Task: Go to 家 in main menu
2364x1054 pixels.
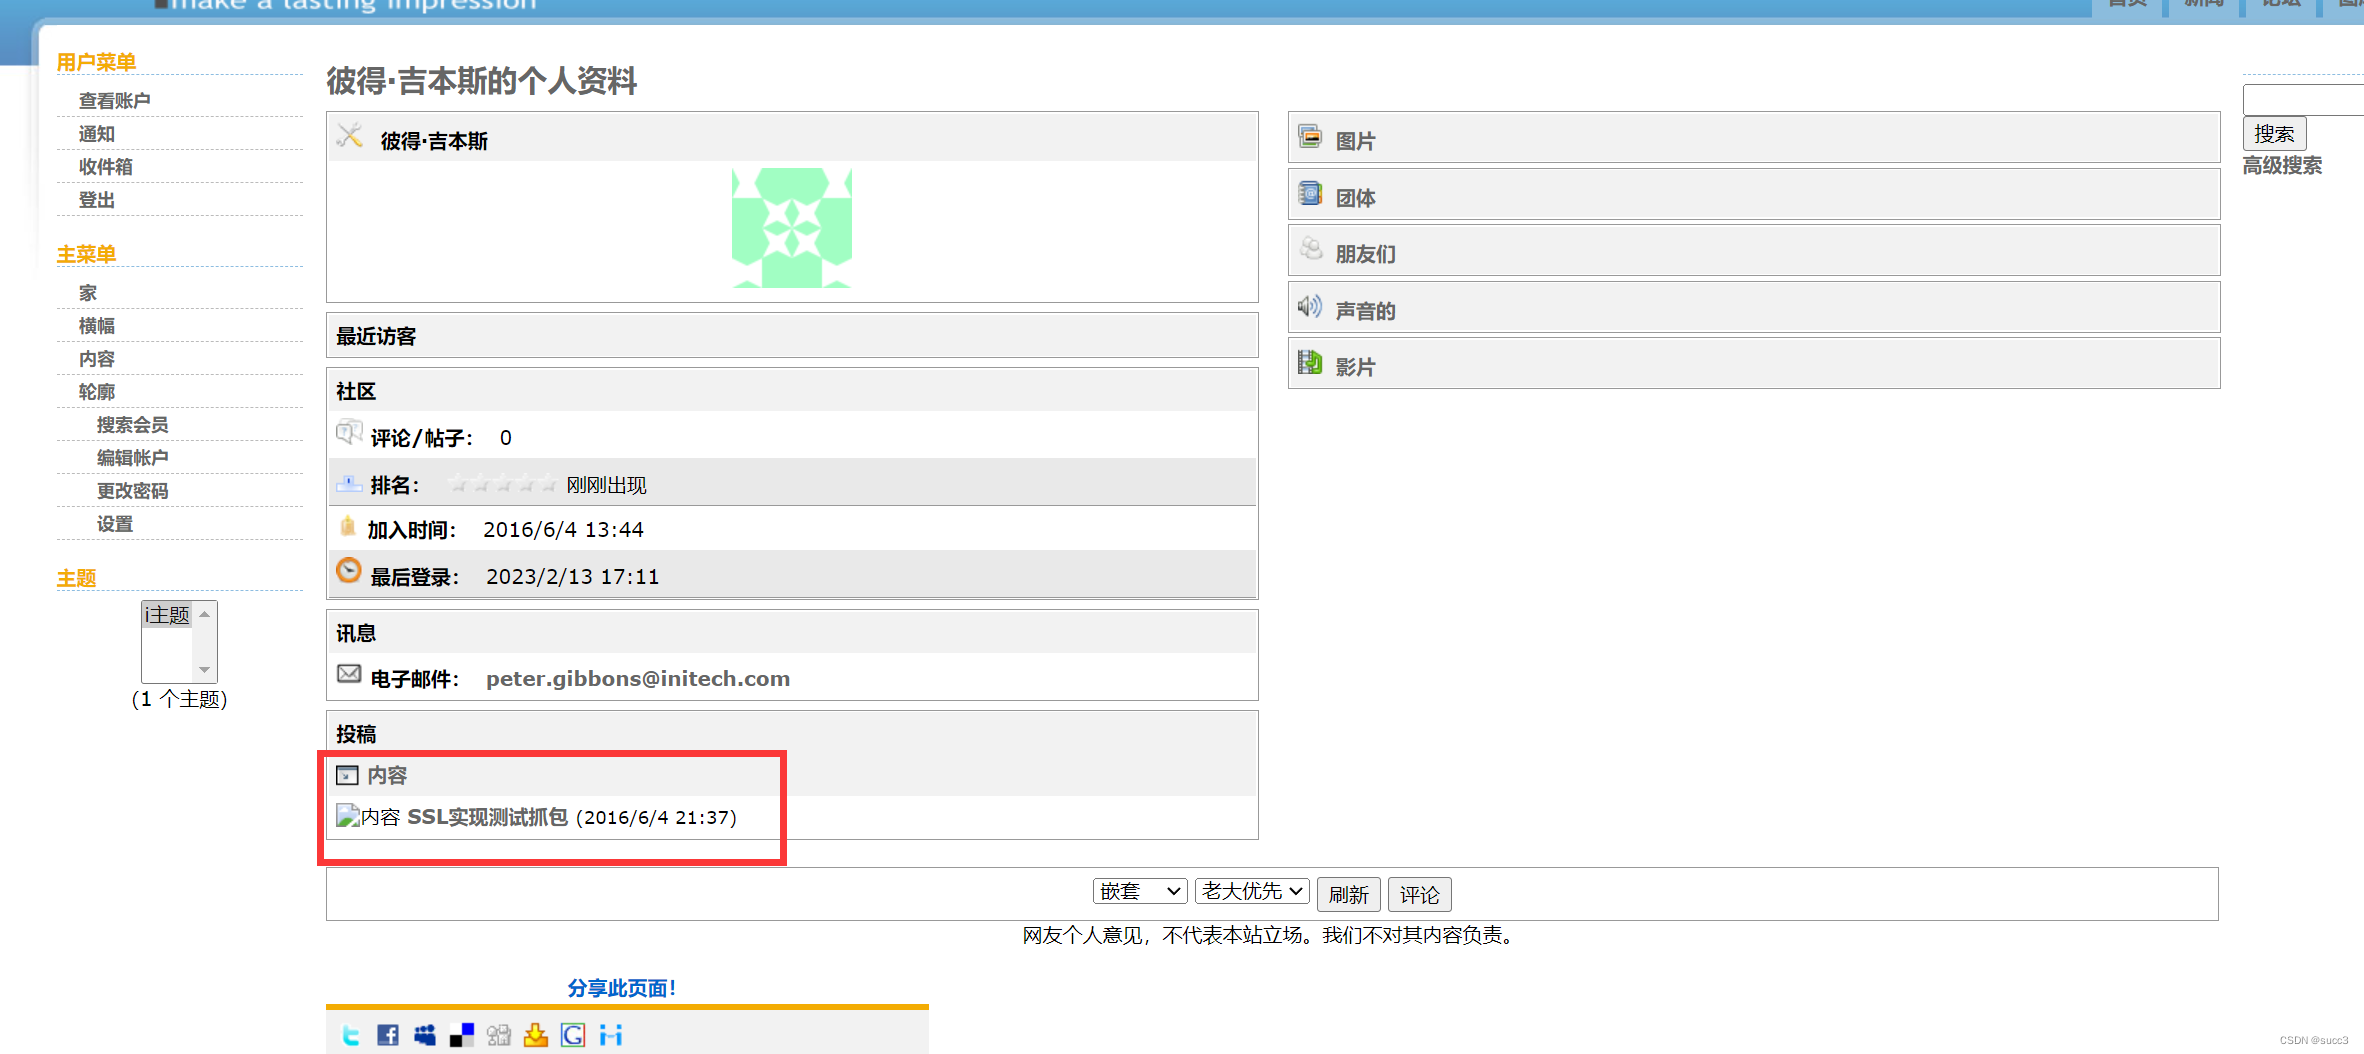Action: click(88, 293)
